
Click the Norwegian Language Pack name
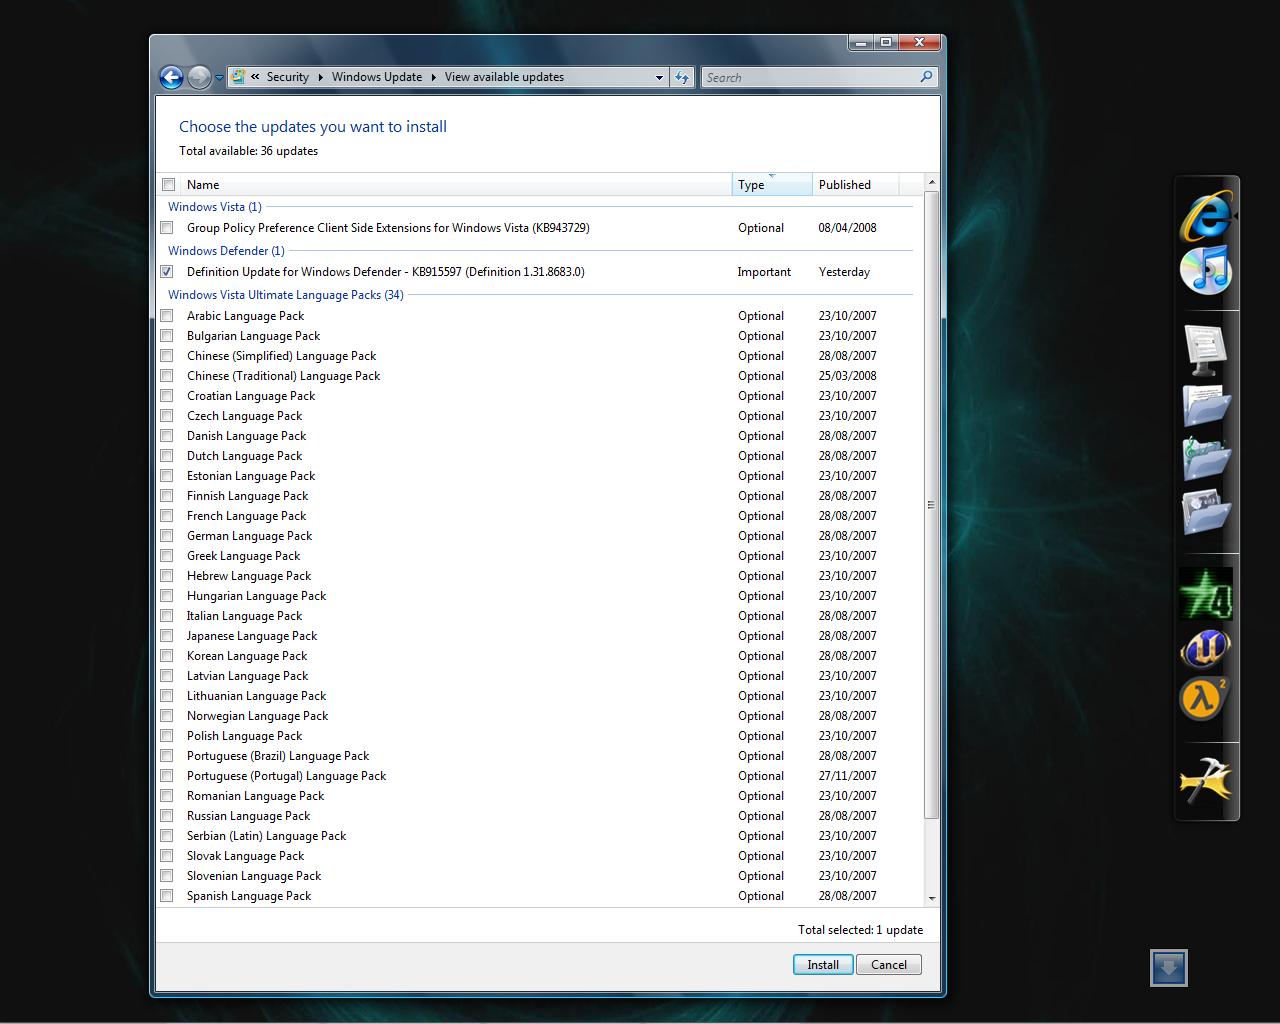pos(257,716)
